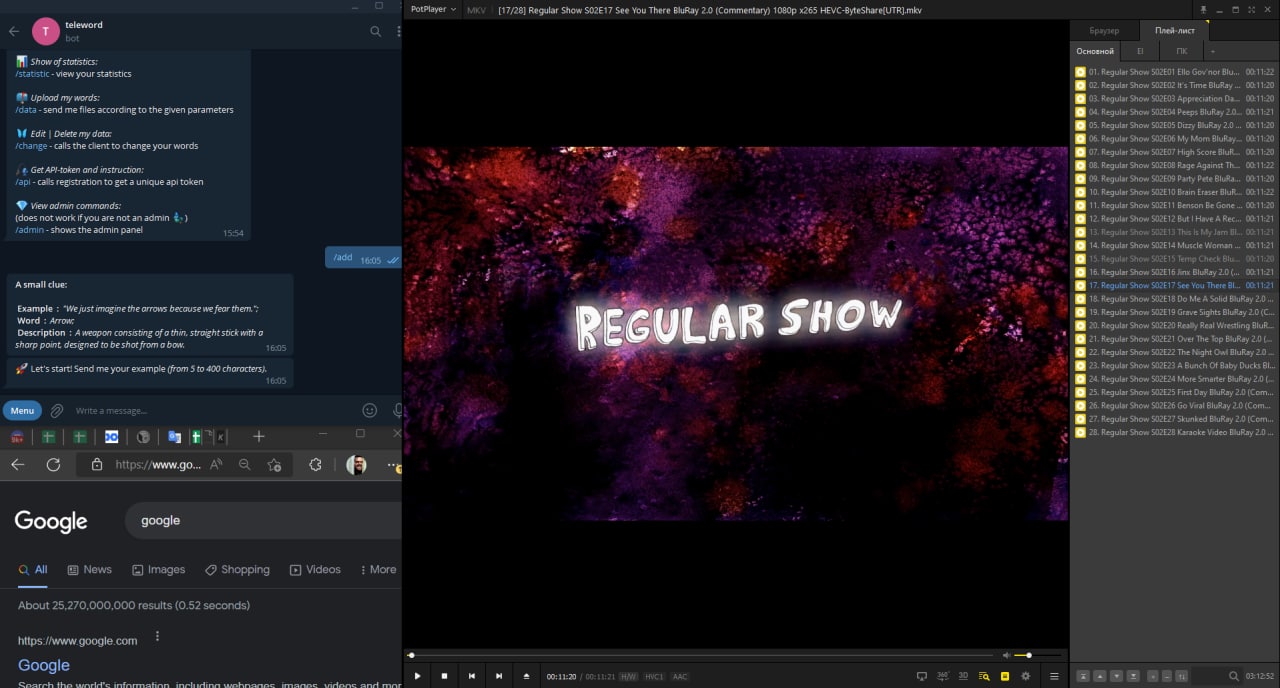Click the browser address bar URL

(x=158, y=465)
